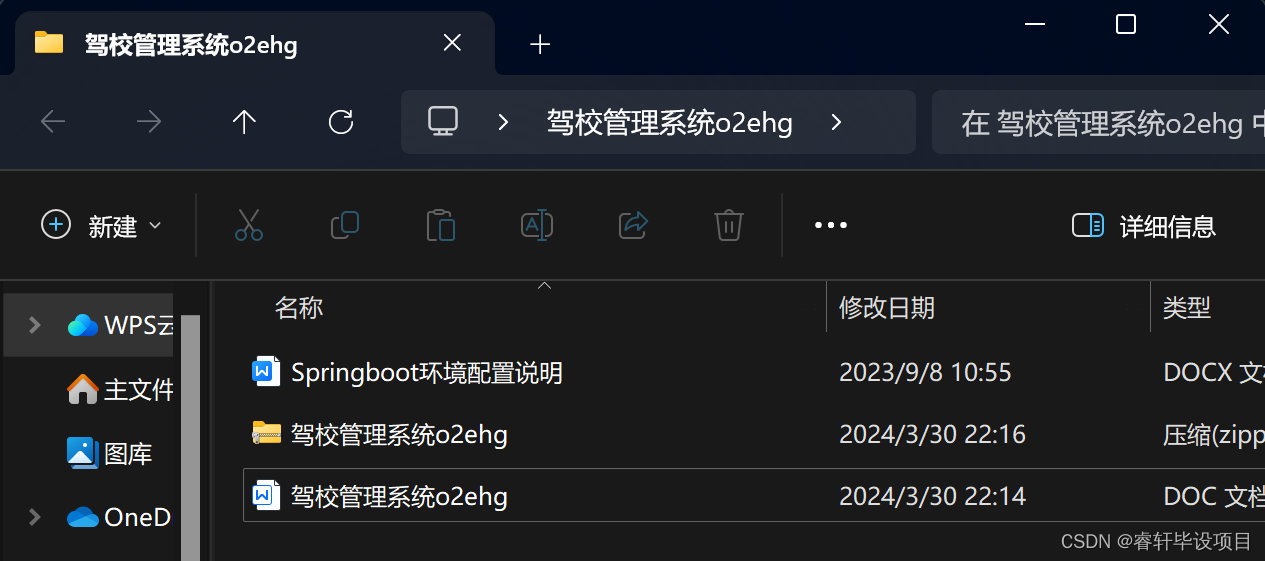Open the three-dot See more menu
This screenshot has height=561, width=1265.
click(x=831, y=226)
